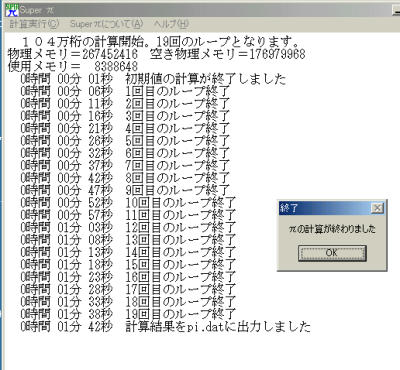Click the 6回目のループ終了 line

[125, 153]
